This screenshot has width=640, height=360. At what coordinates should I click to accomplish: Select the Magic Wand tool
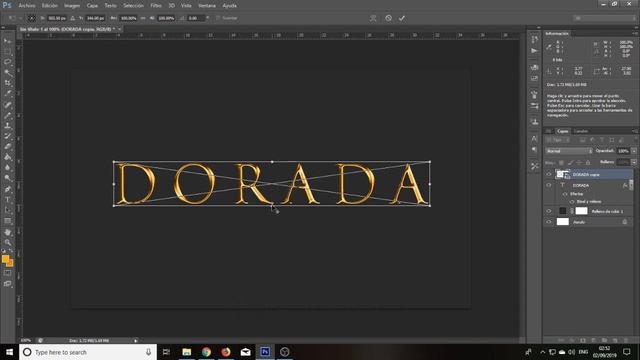[x=7, y=73]
